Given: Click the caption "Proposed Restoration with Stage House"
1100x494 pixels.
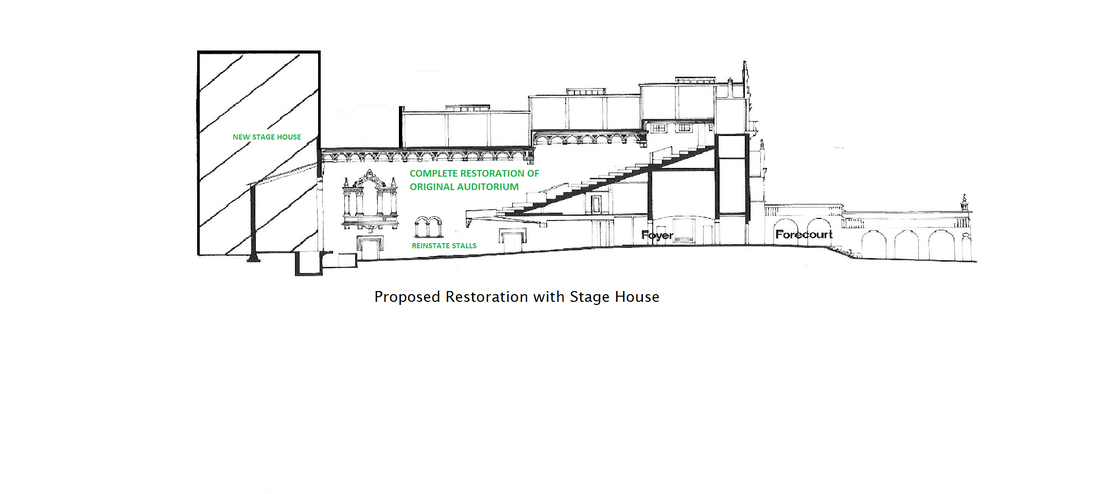Looking at the screenshot, I should point(516,297).
